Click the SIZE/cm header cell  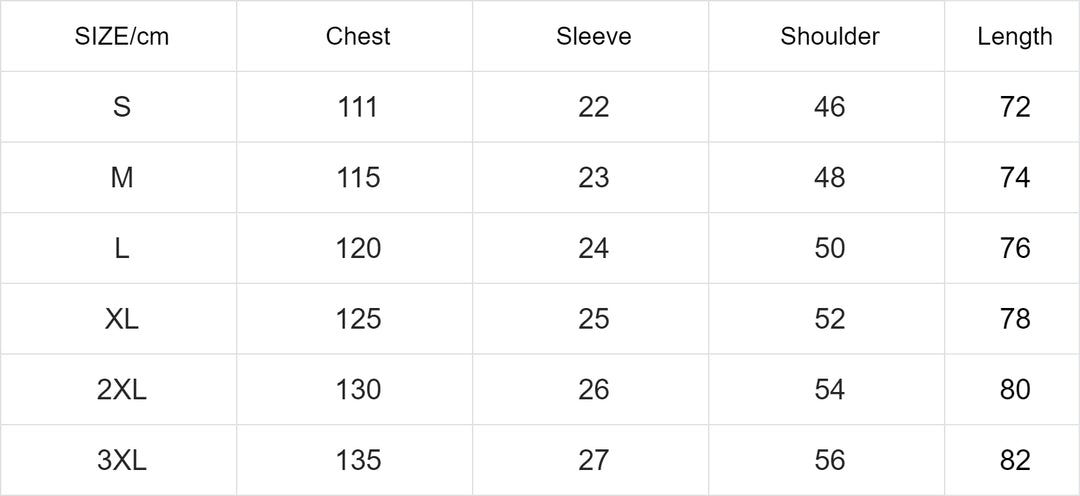point(121,37)
